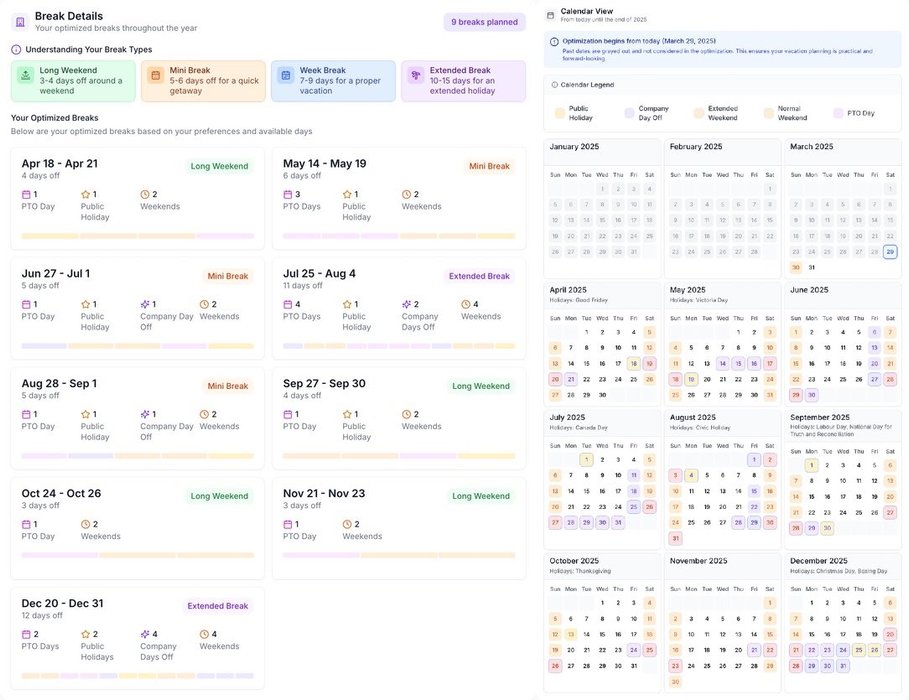Click Weekends clock icon in Oct 24 card
The width and height of the screenshot is (909, 700).
point(86,524)
